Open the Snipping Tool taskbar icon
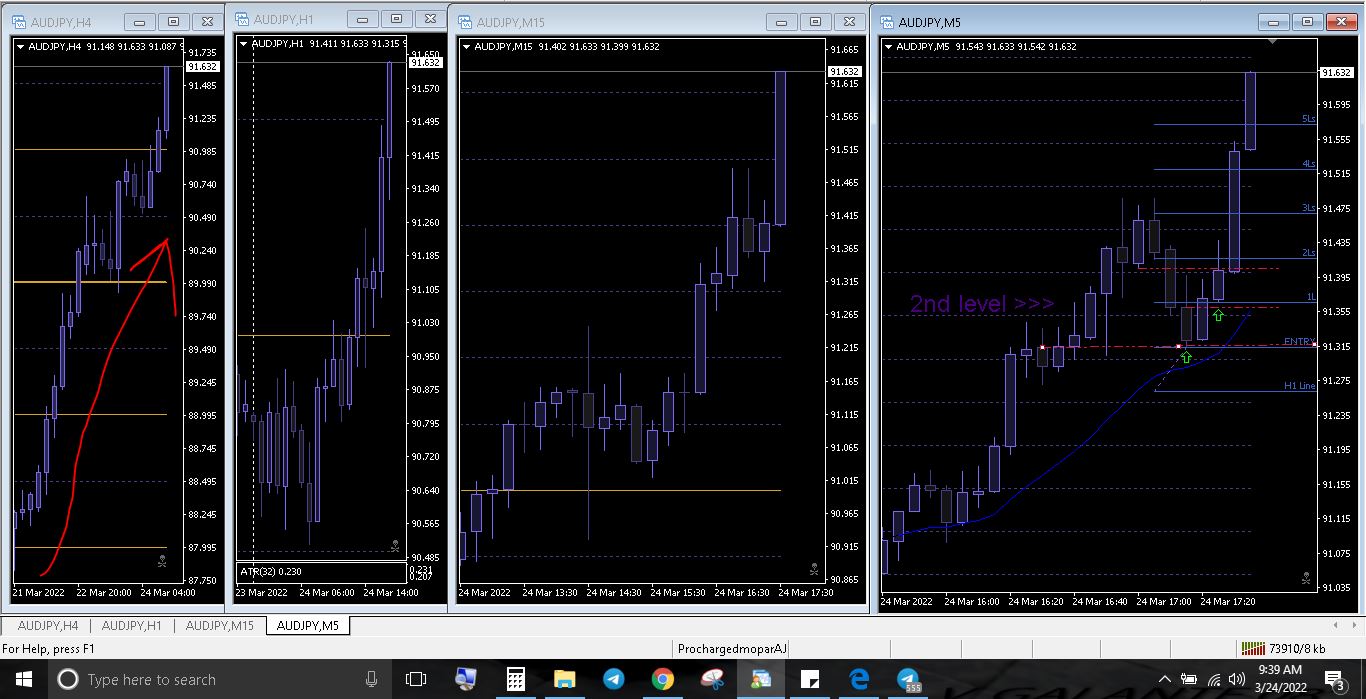Image resolution: width=1366 pixels, height=699 pixels. pos(712,679)
